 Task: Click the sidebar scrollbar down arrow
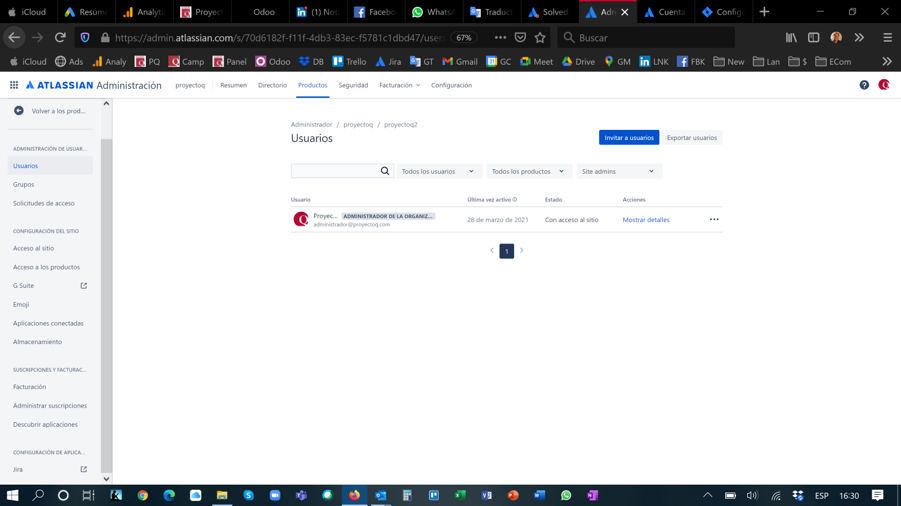tap(106, 478)
